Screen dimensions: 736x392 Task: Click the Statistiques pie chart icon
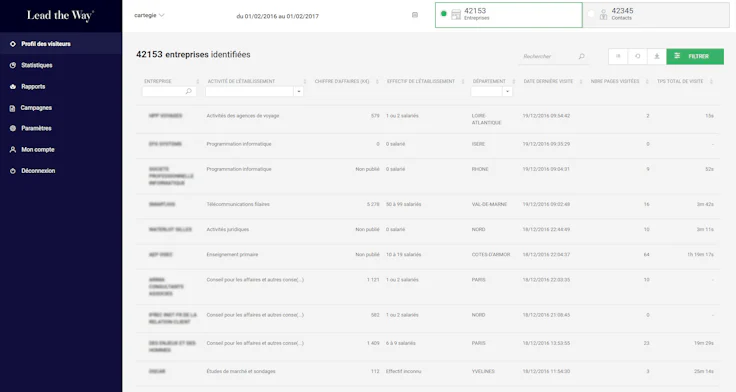(x=13, y=65)
